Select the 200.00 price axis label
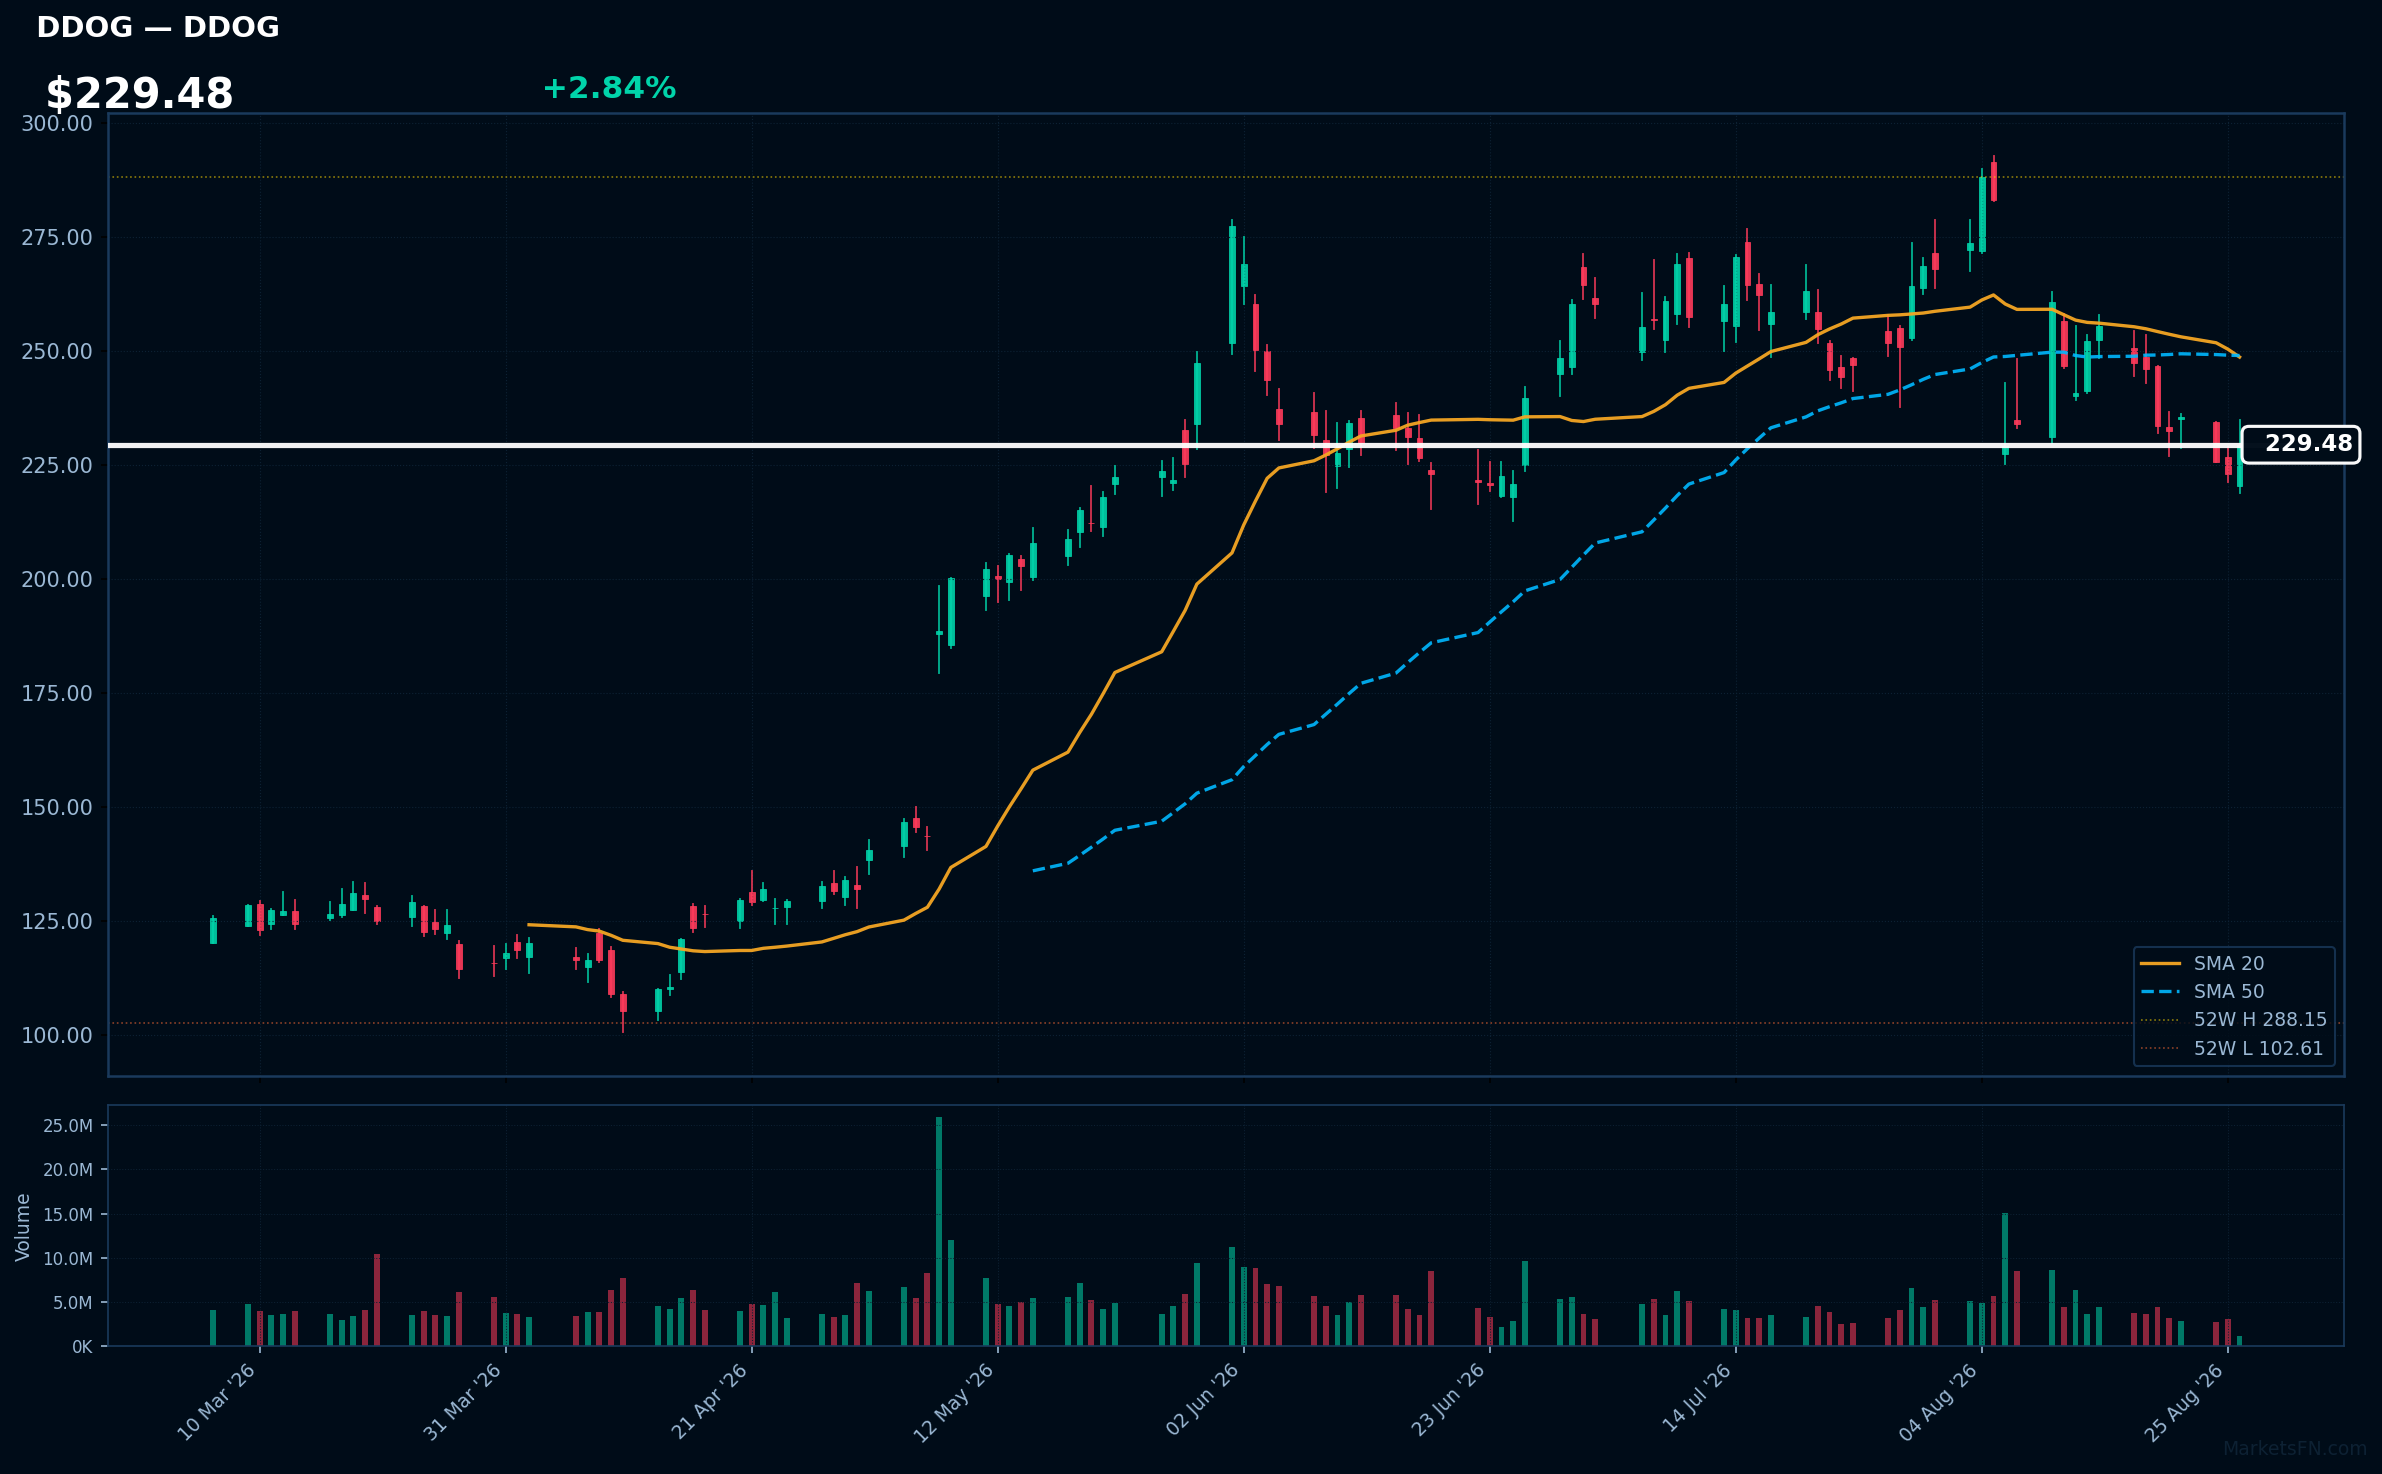The width and height of the screenshot is (2382, 1474). tap(57, 579)
